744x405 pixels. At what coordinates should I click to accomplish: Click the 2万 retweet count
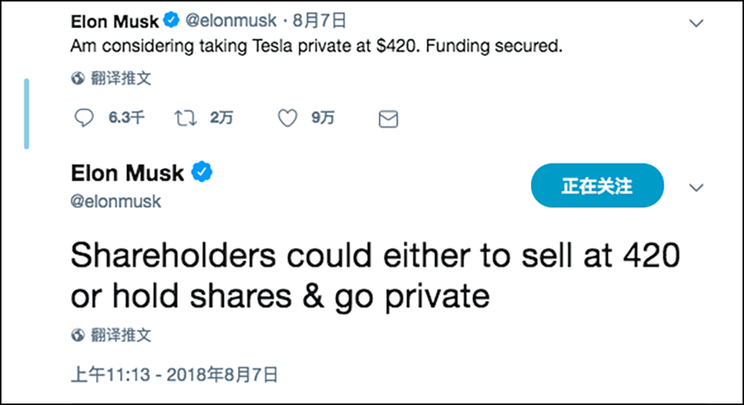coord(222,119)
